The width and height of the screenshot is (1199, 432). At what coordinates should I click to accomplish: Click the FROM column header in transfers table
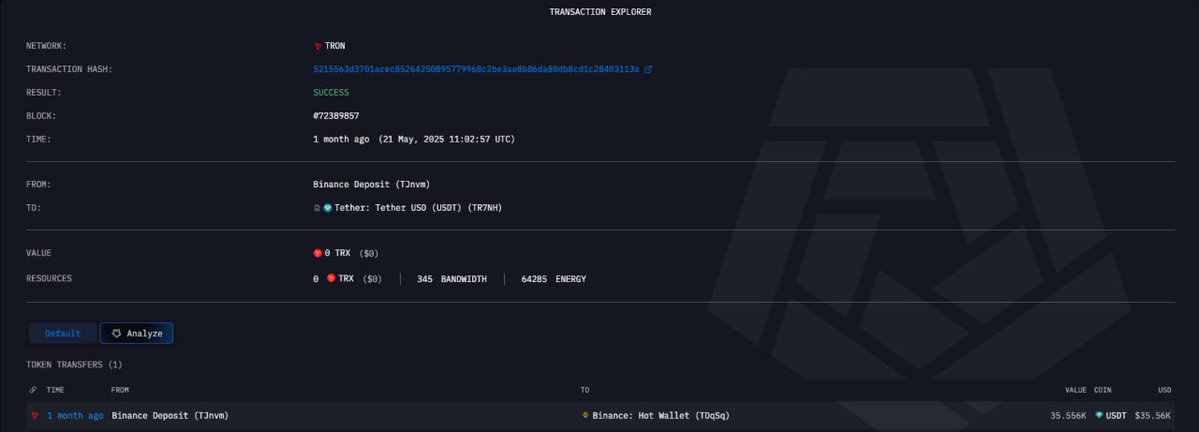point(120,390)
